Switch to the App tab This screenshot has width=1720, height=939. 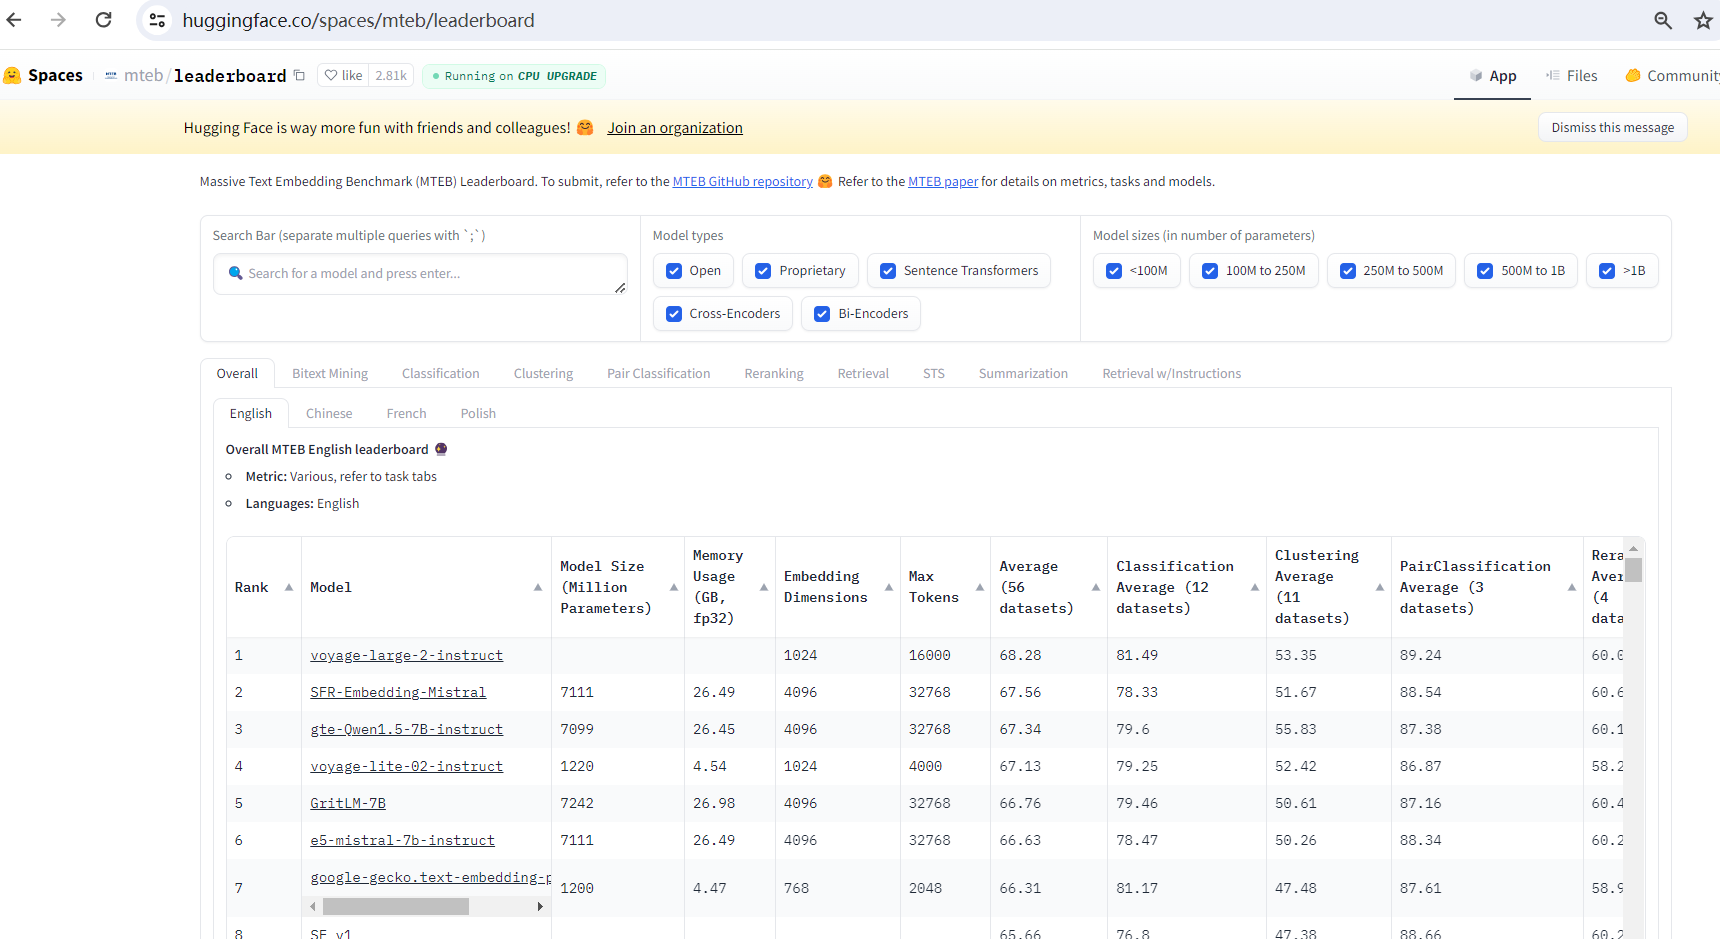pos(1492,76)
